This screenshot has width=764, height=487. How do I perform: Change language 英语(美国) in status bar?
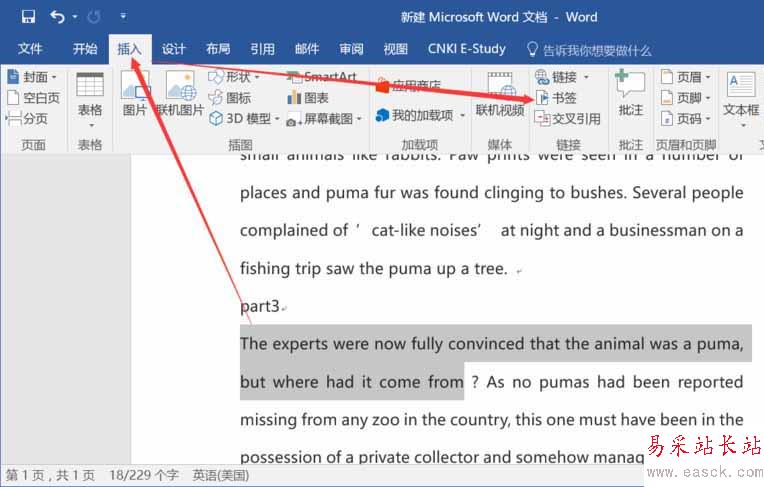221,475
